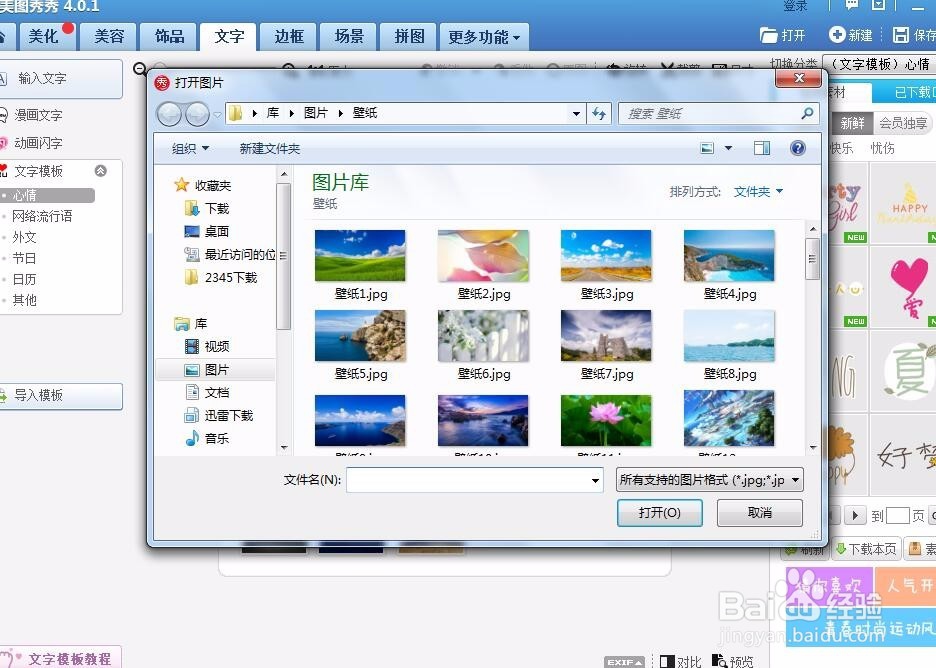This screenshot has height=668, width=936.
Task: Click the Help question-mark icon in the dialog
Action: (x=797, y=148)
